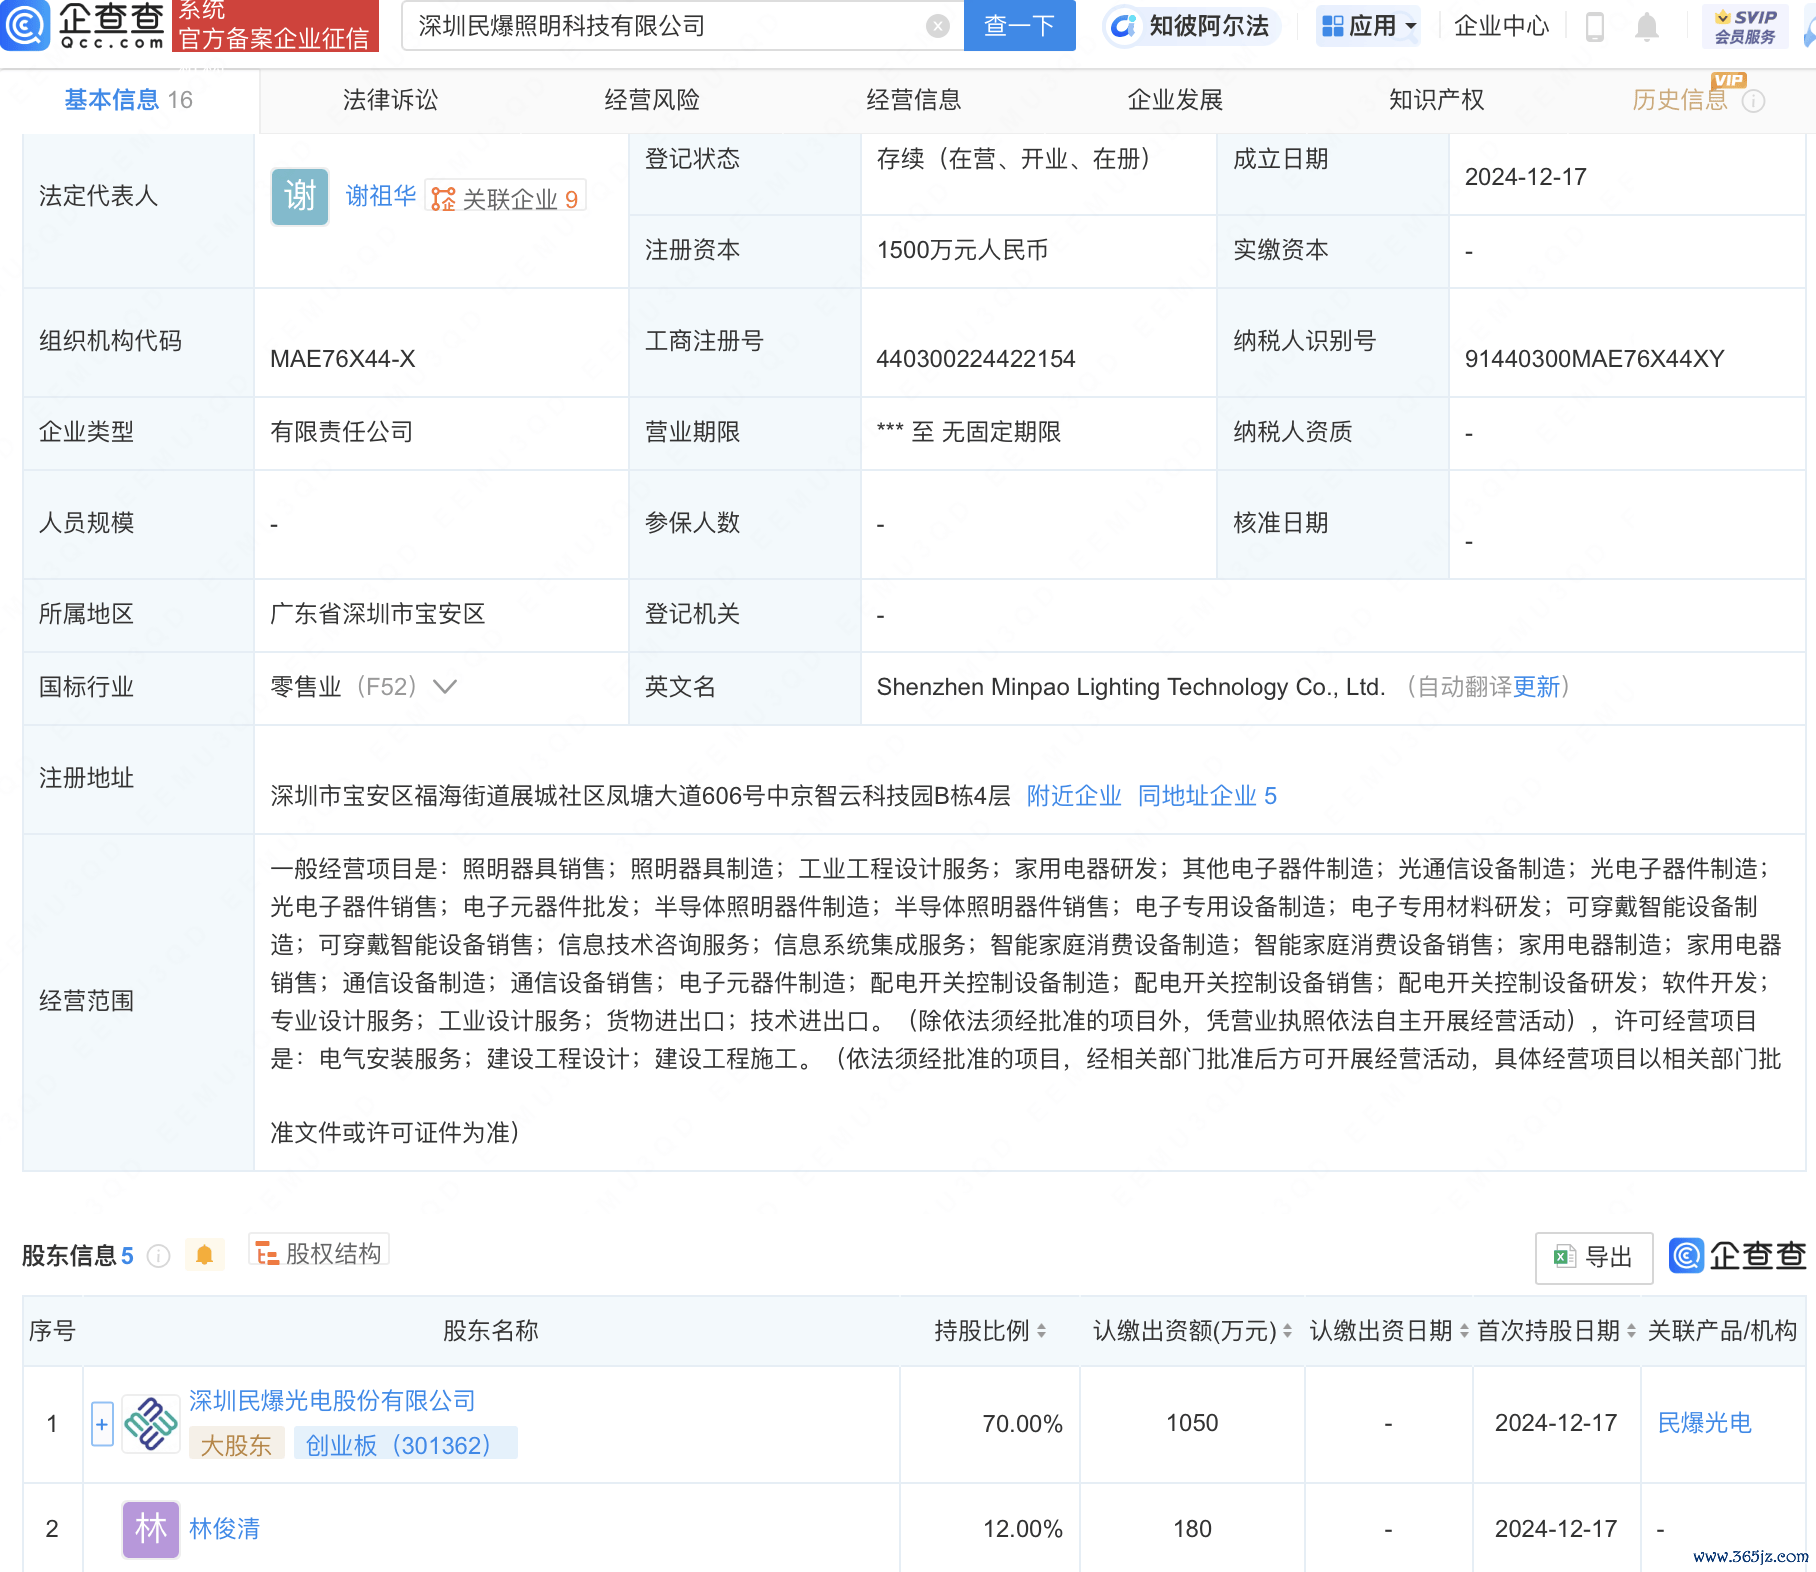Viewport: 1816px width, 1572px height.
Task: Export shareholder list with 导出
Action: click(1594, 1257)
